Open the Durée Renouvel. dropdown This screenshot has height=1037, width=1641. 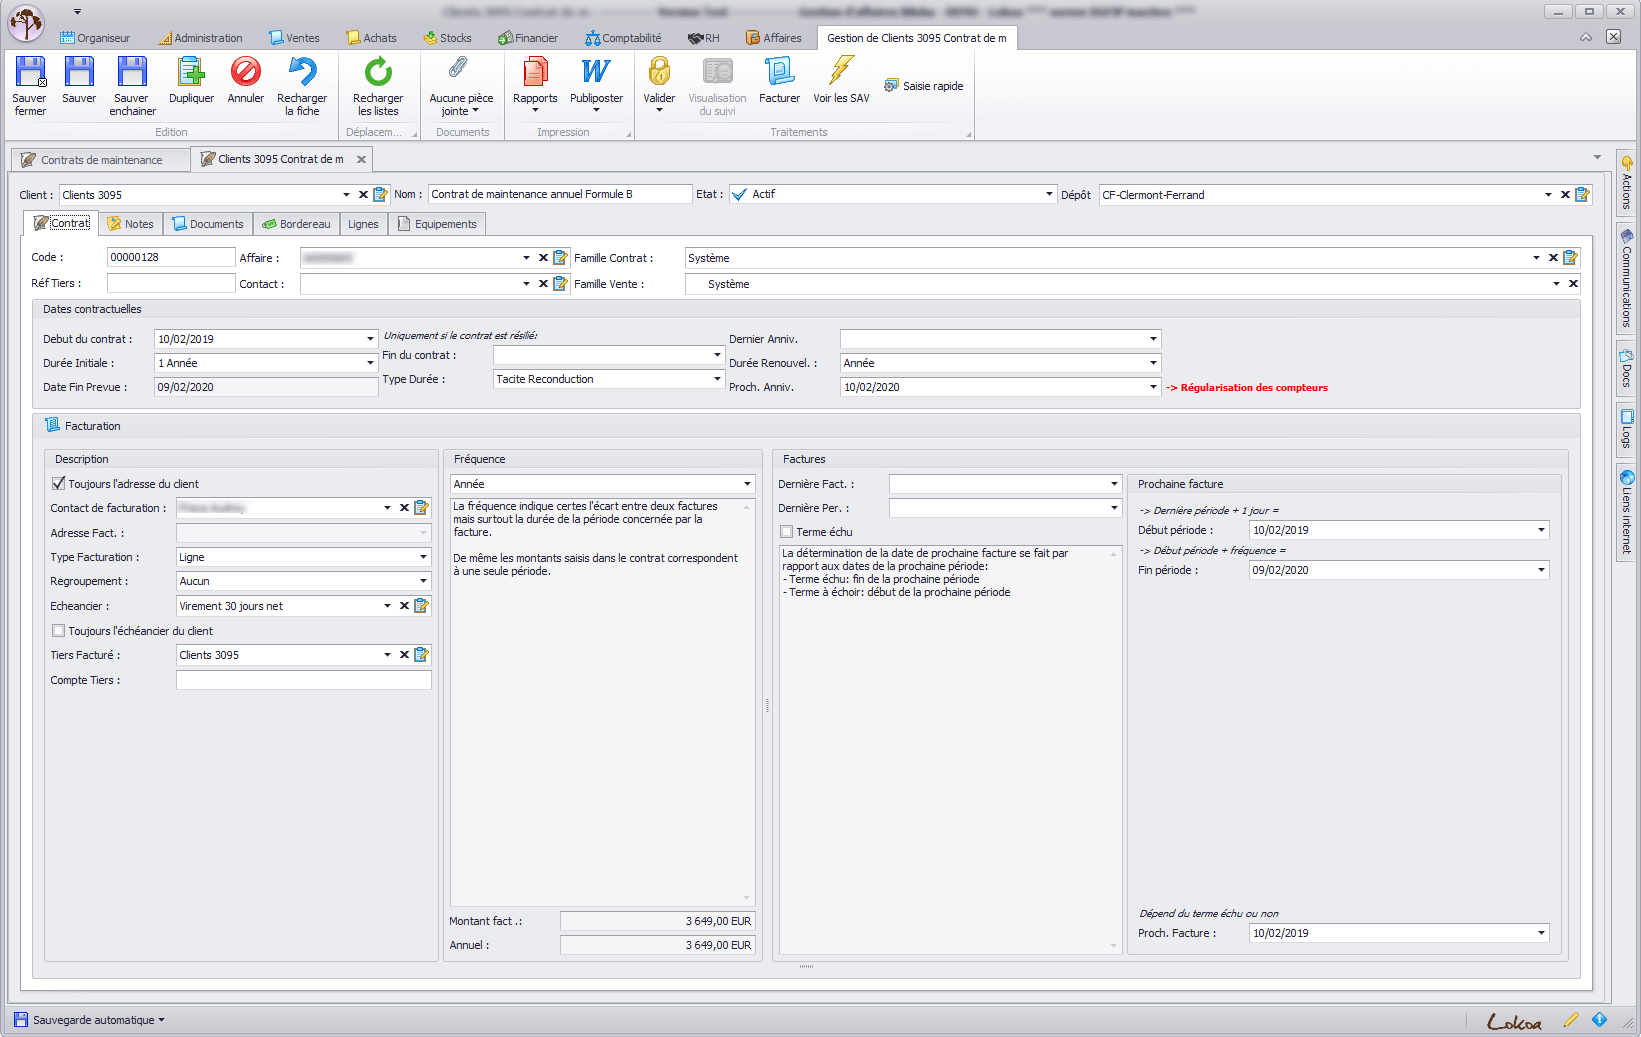(1153, 363)
